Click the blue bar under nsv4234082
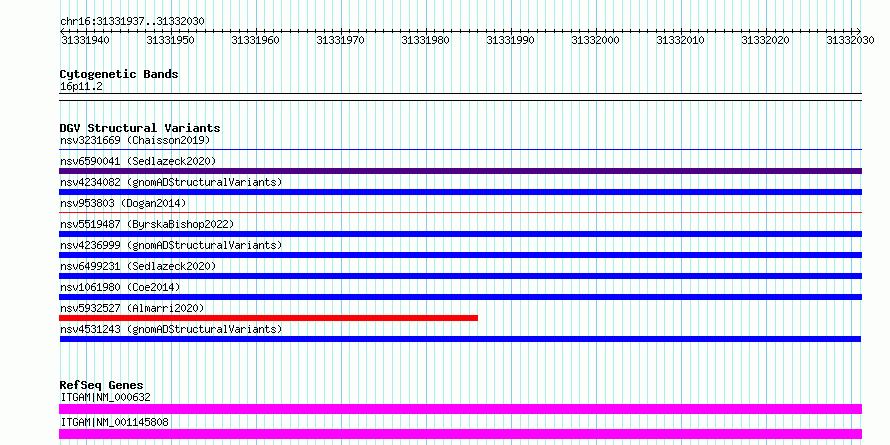Viewport: 890px width, 445px height. [460, 192]
